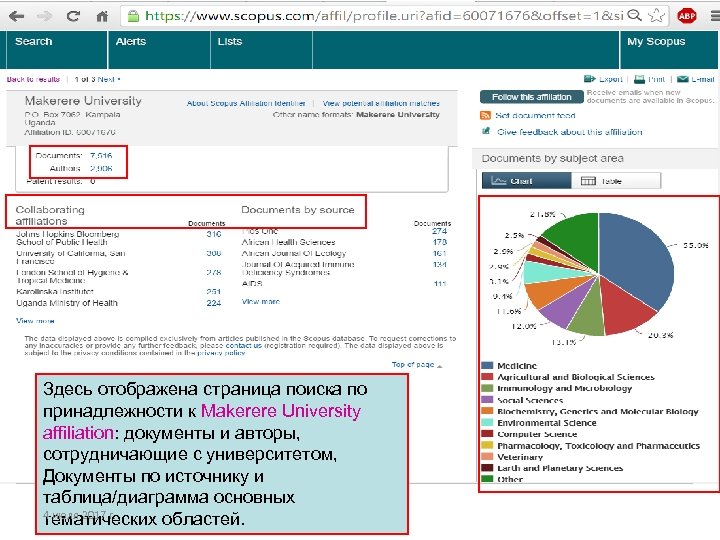Click View more under Documents by source
Viewport: 720px width, 540px height.
tap(261, 302)
